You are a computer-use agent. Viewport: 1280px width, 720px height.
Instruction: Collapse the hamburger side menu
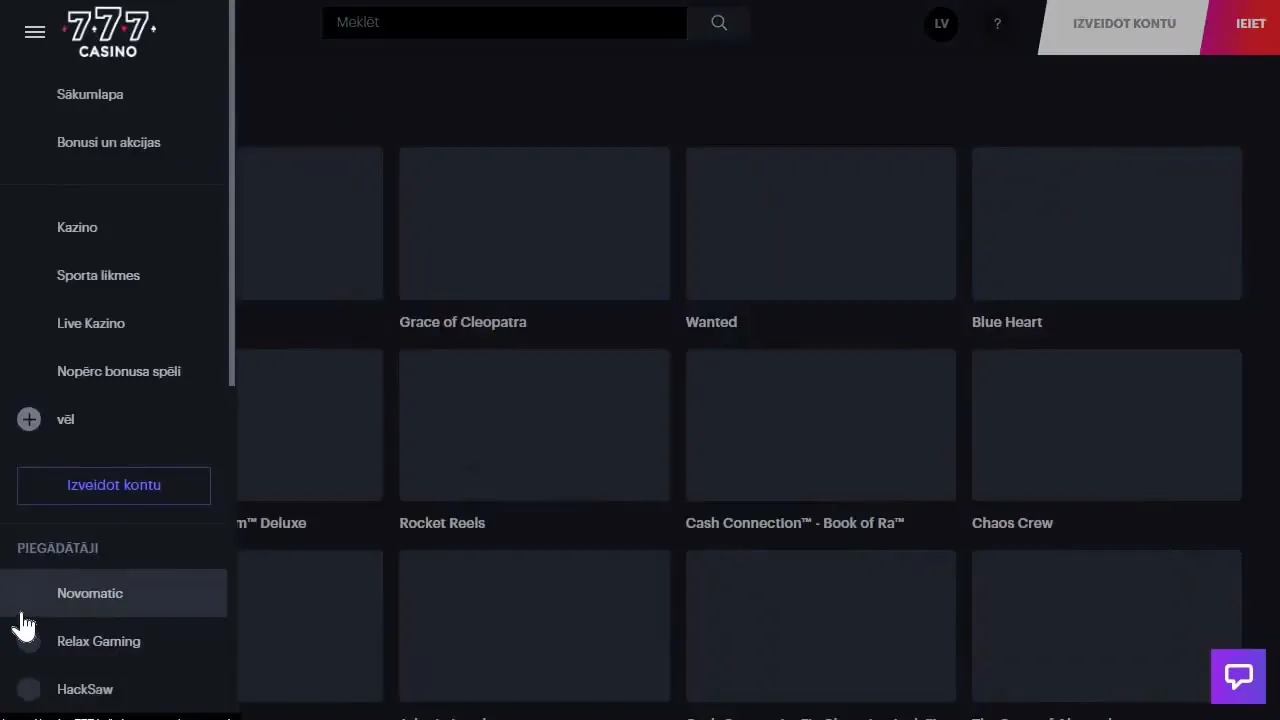[35, 32]
